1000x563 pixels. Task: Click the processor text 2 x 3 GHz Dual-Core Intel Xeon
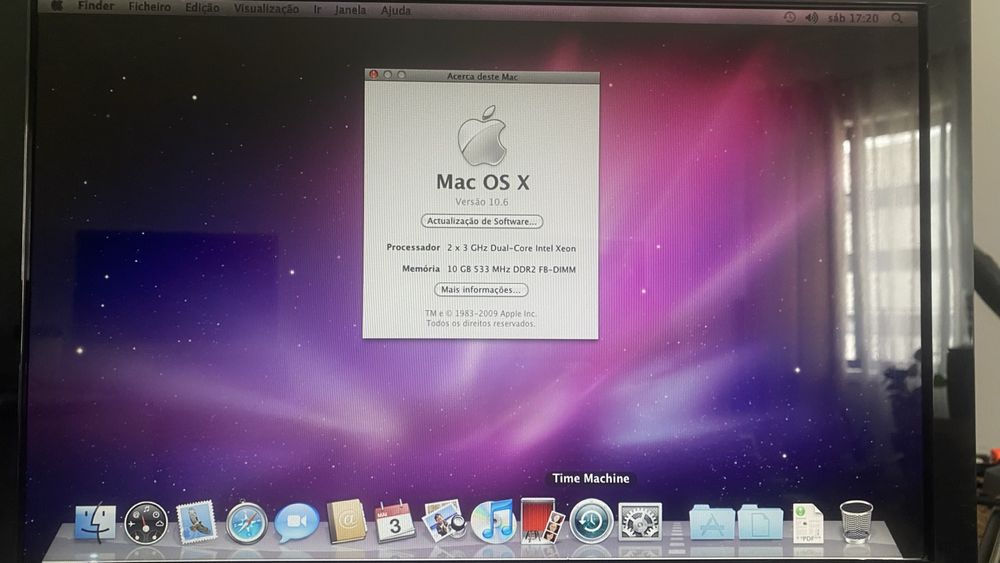(x=511, y=248)
